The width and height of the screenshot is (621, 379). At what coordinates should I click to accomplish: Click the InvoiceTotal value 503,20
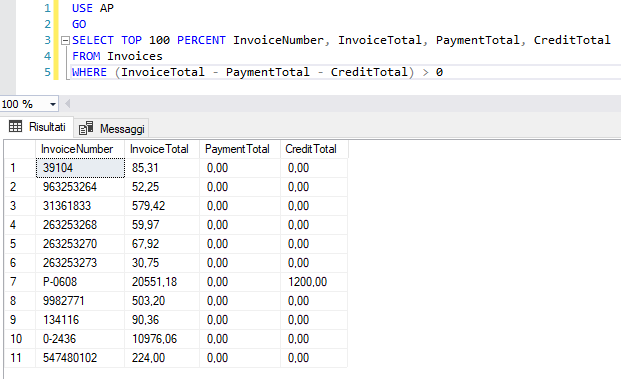tap(162, 301)
